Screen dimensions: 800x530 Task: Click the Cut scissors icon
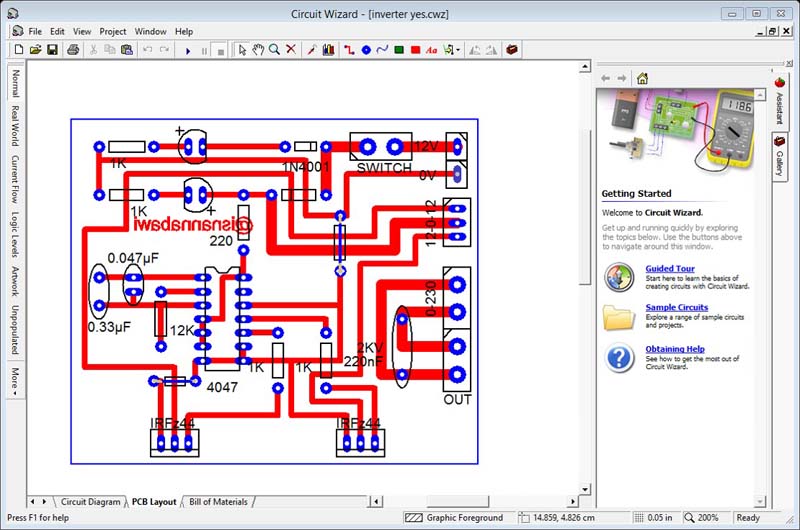point(93,49)
